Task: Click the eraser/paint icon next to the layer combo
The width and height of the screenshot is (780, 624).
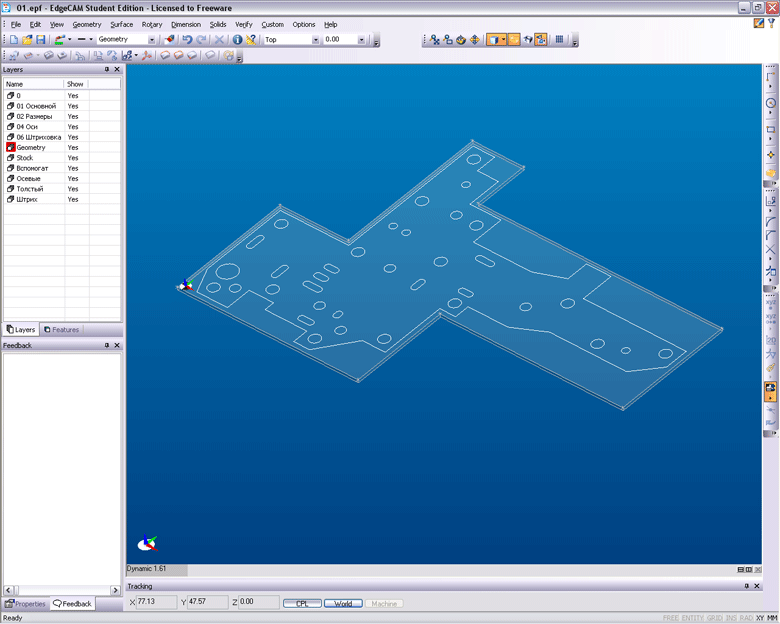Action: (170, 39)
